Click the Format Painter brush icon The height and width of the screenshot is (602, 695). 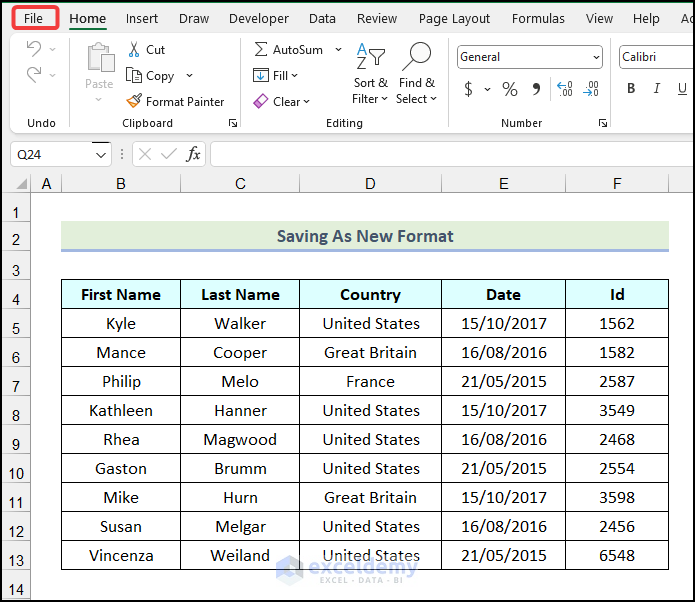coord(135,101)
